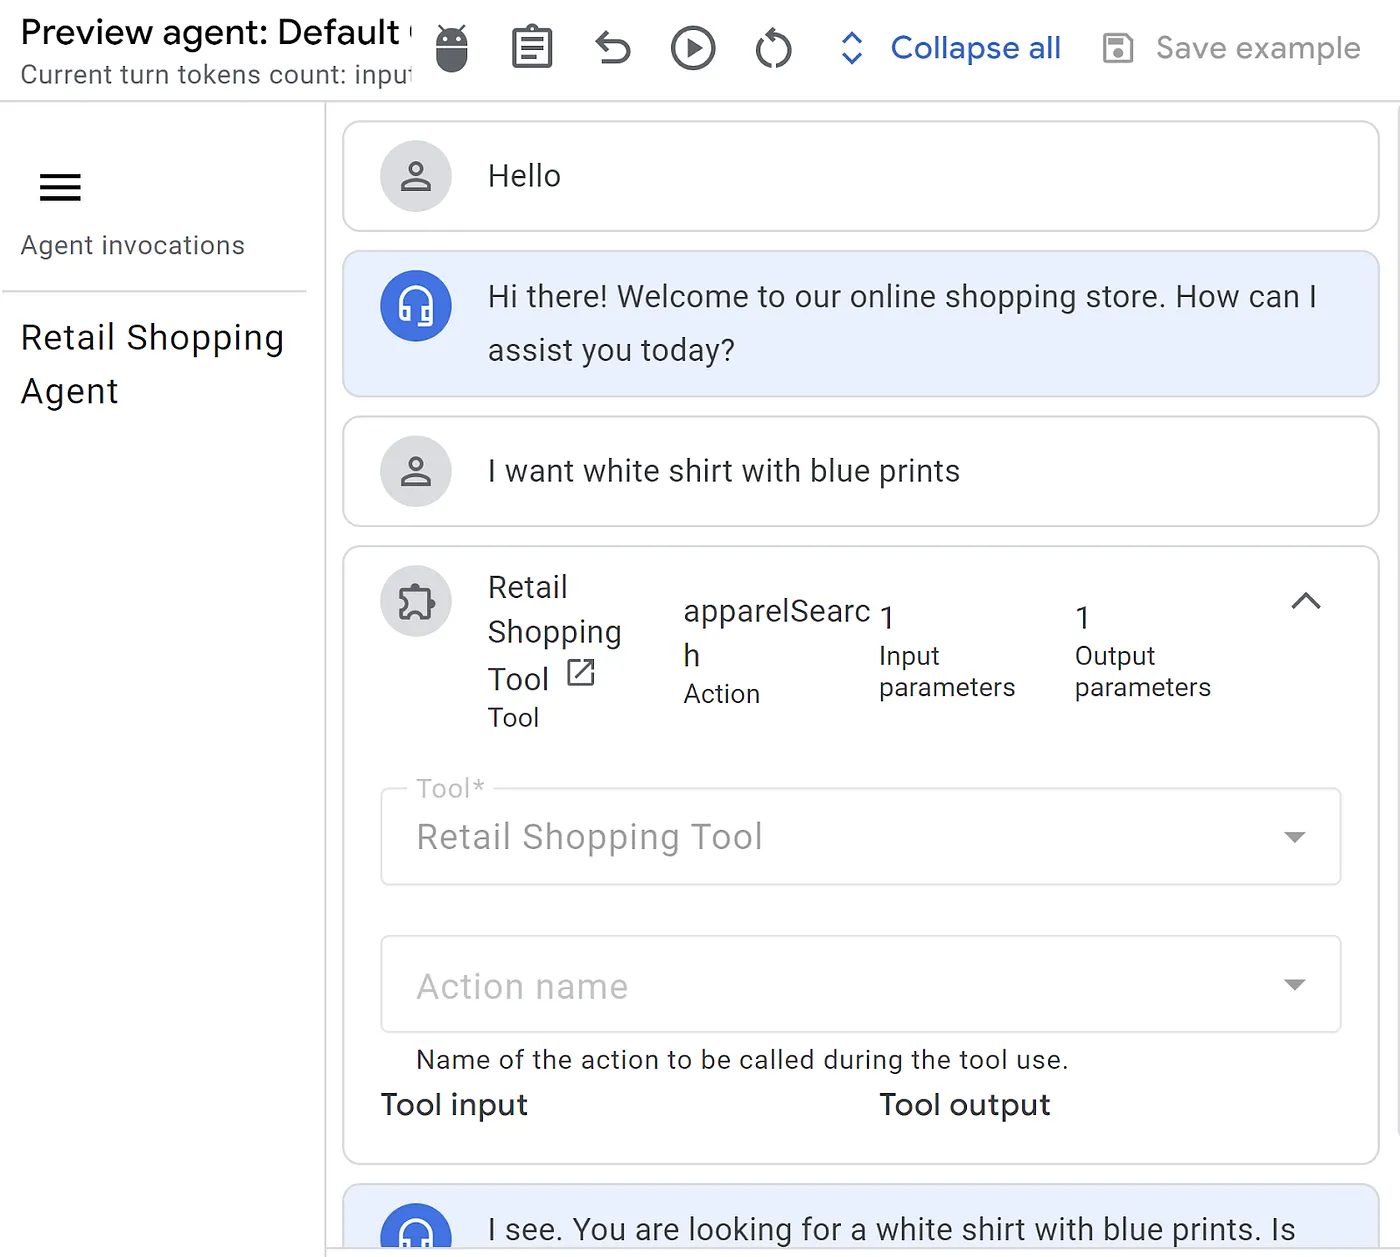Collapse the tool invocation card chevron
Image resolution: width=1400 pixels, height=1257 pixels.
pos(1305,601)
